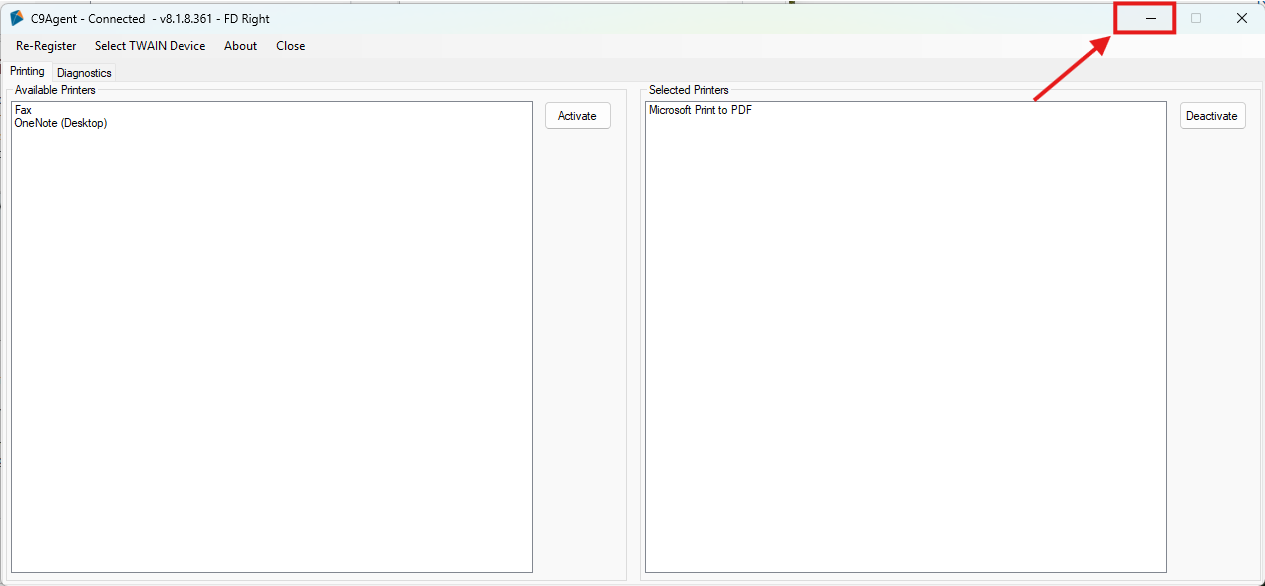Select Fax in Available Printers
Screen dimensions: 1265x586
[23, 110]
